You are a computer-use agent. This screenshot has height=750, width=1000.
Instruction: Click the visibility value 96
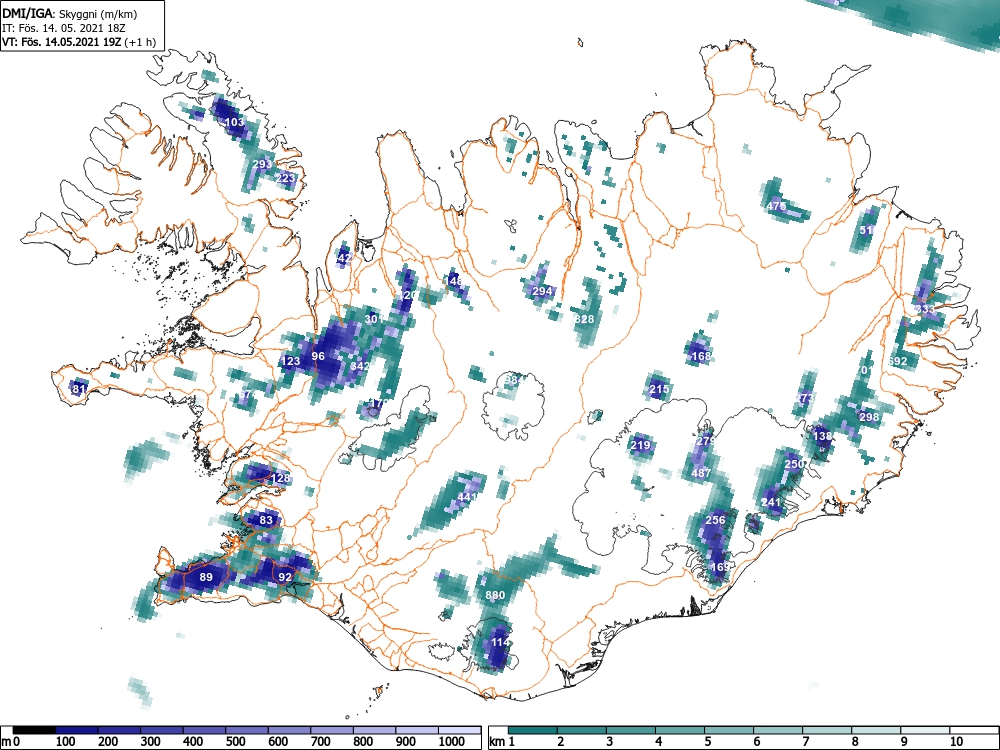coord(318,357)
